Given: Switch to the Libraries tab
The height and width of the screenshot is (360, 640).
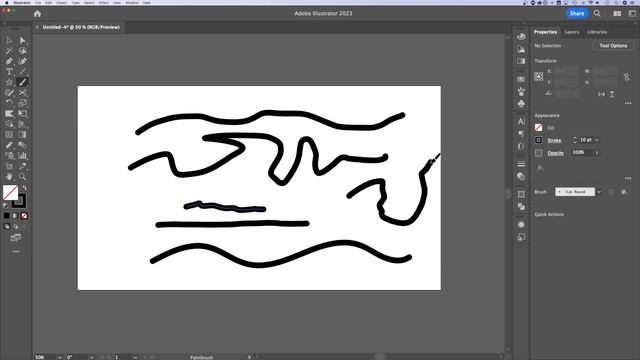Looking at the screenshot, I should pos(597,32).
